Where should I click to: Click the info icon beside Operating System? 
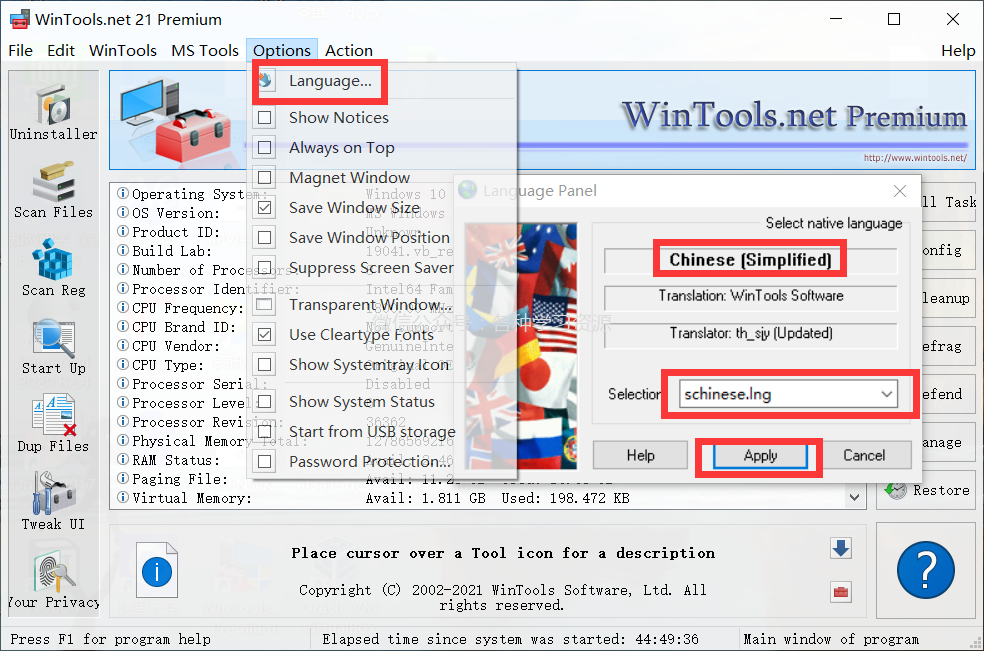point(123,193)
